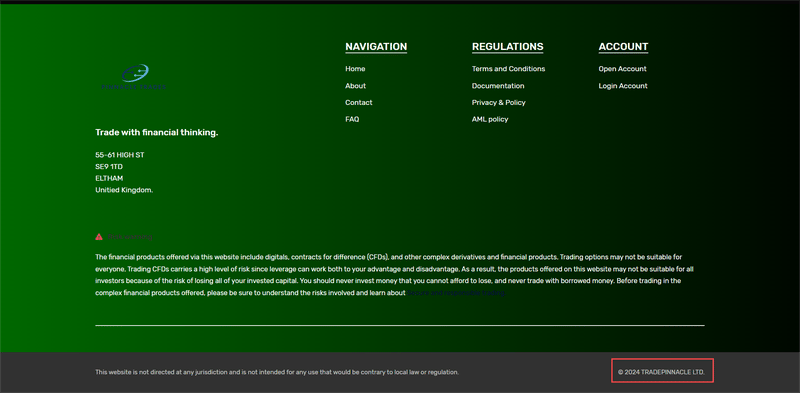Click the REGULATIONS column heading

click(508, 47)
